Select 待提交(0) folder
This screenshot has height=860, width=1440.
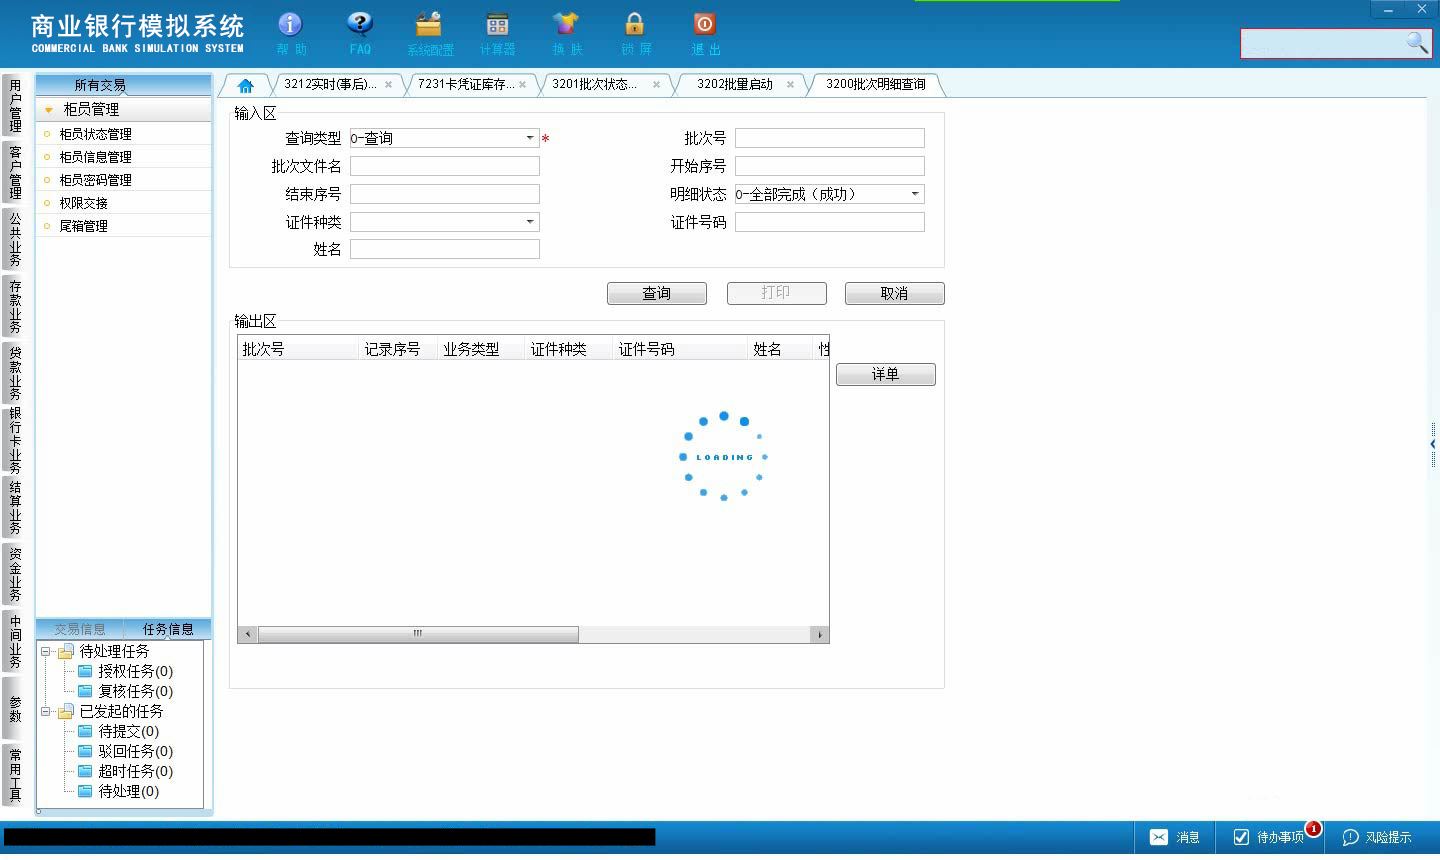pos(118,731)
